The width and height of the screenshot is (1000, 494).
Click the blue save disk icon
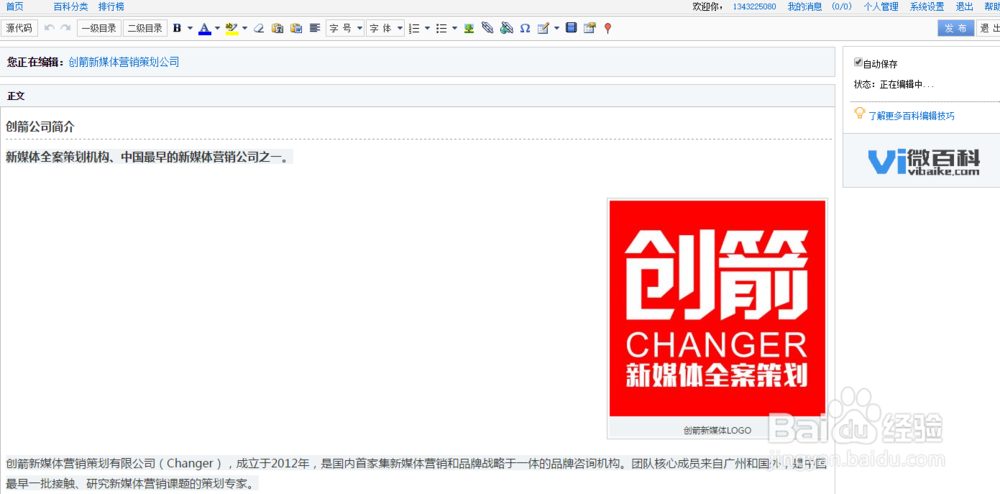[571, 28]
